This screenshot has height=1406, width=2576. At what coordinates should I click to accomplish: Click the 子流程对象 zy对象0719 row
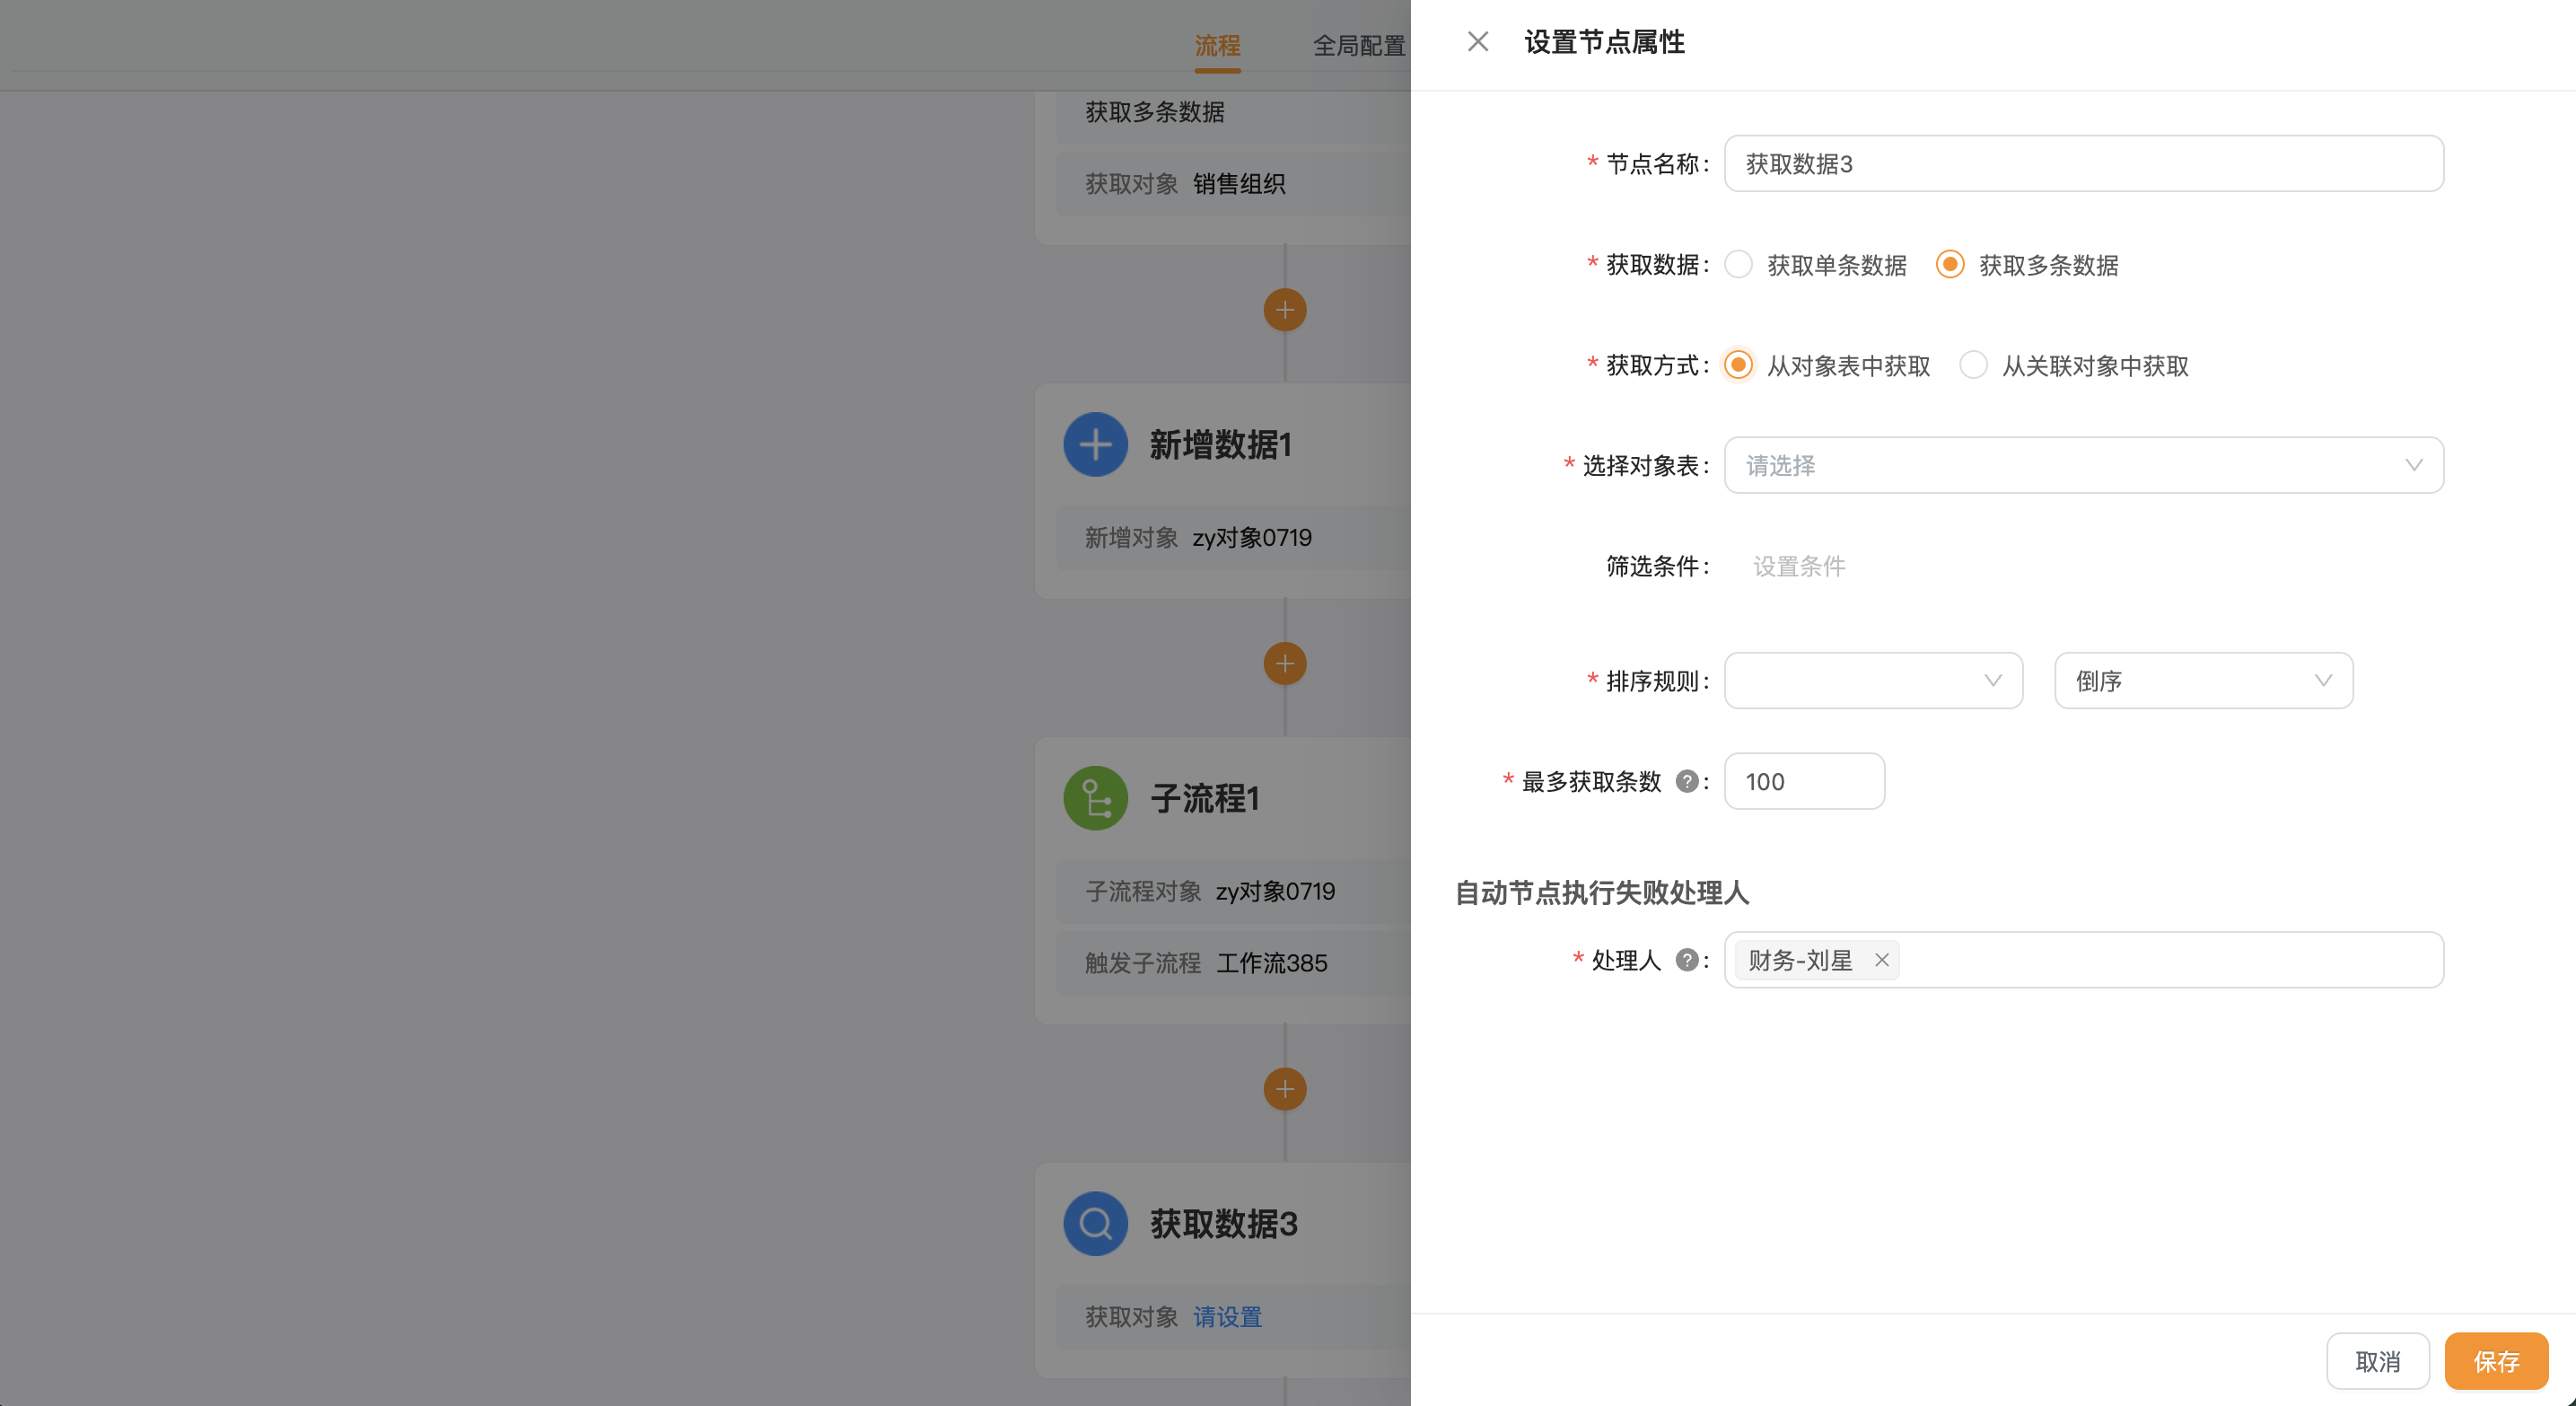tap(1233, 891)
